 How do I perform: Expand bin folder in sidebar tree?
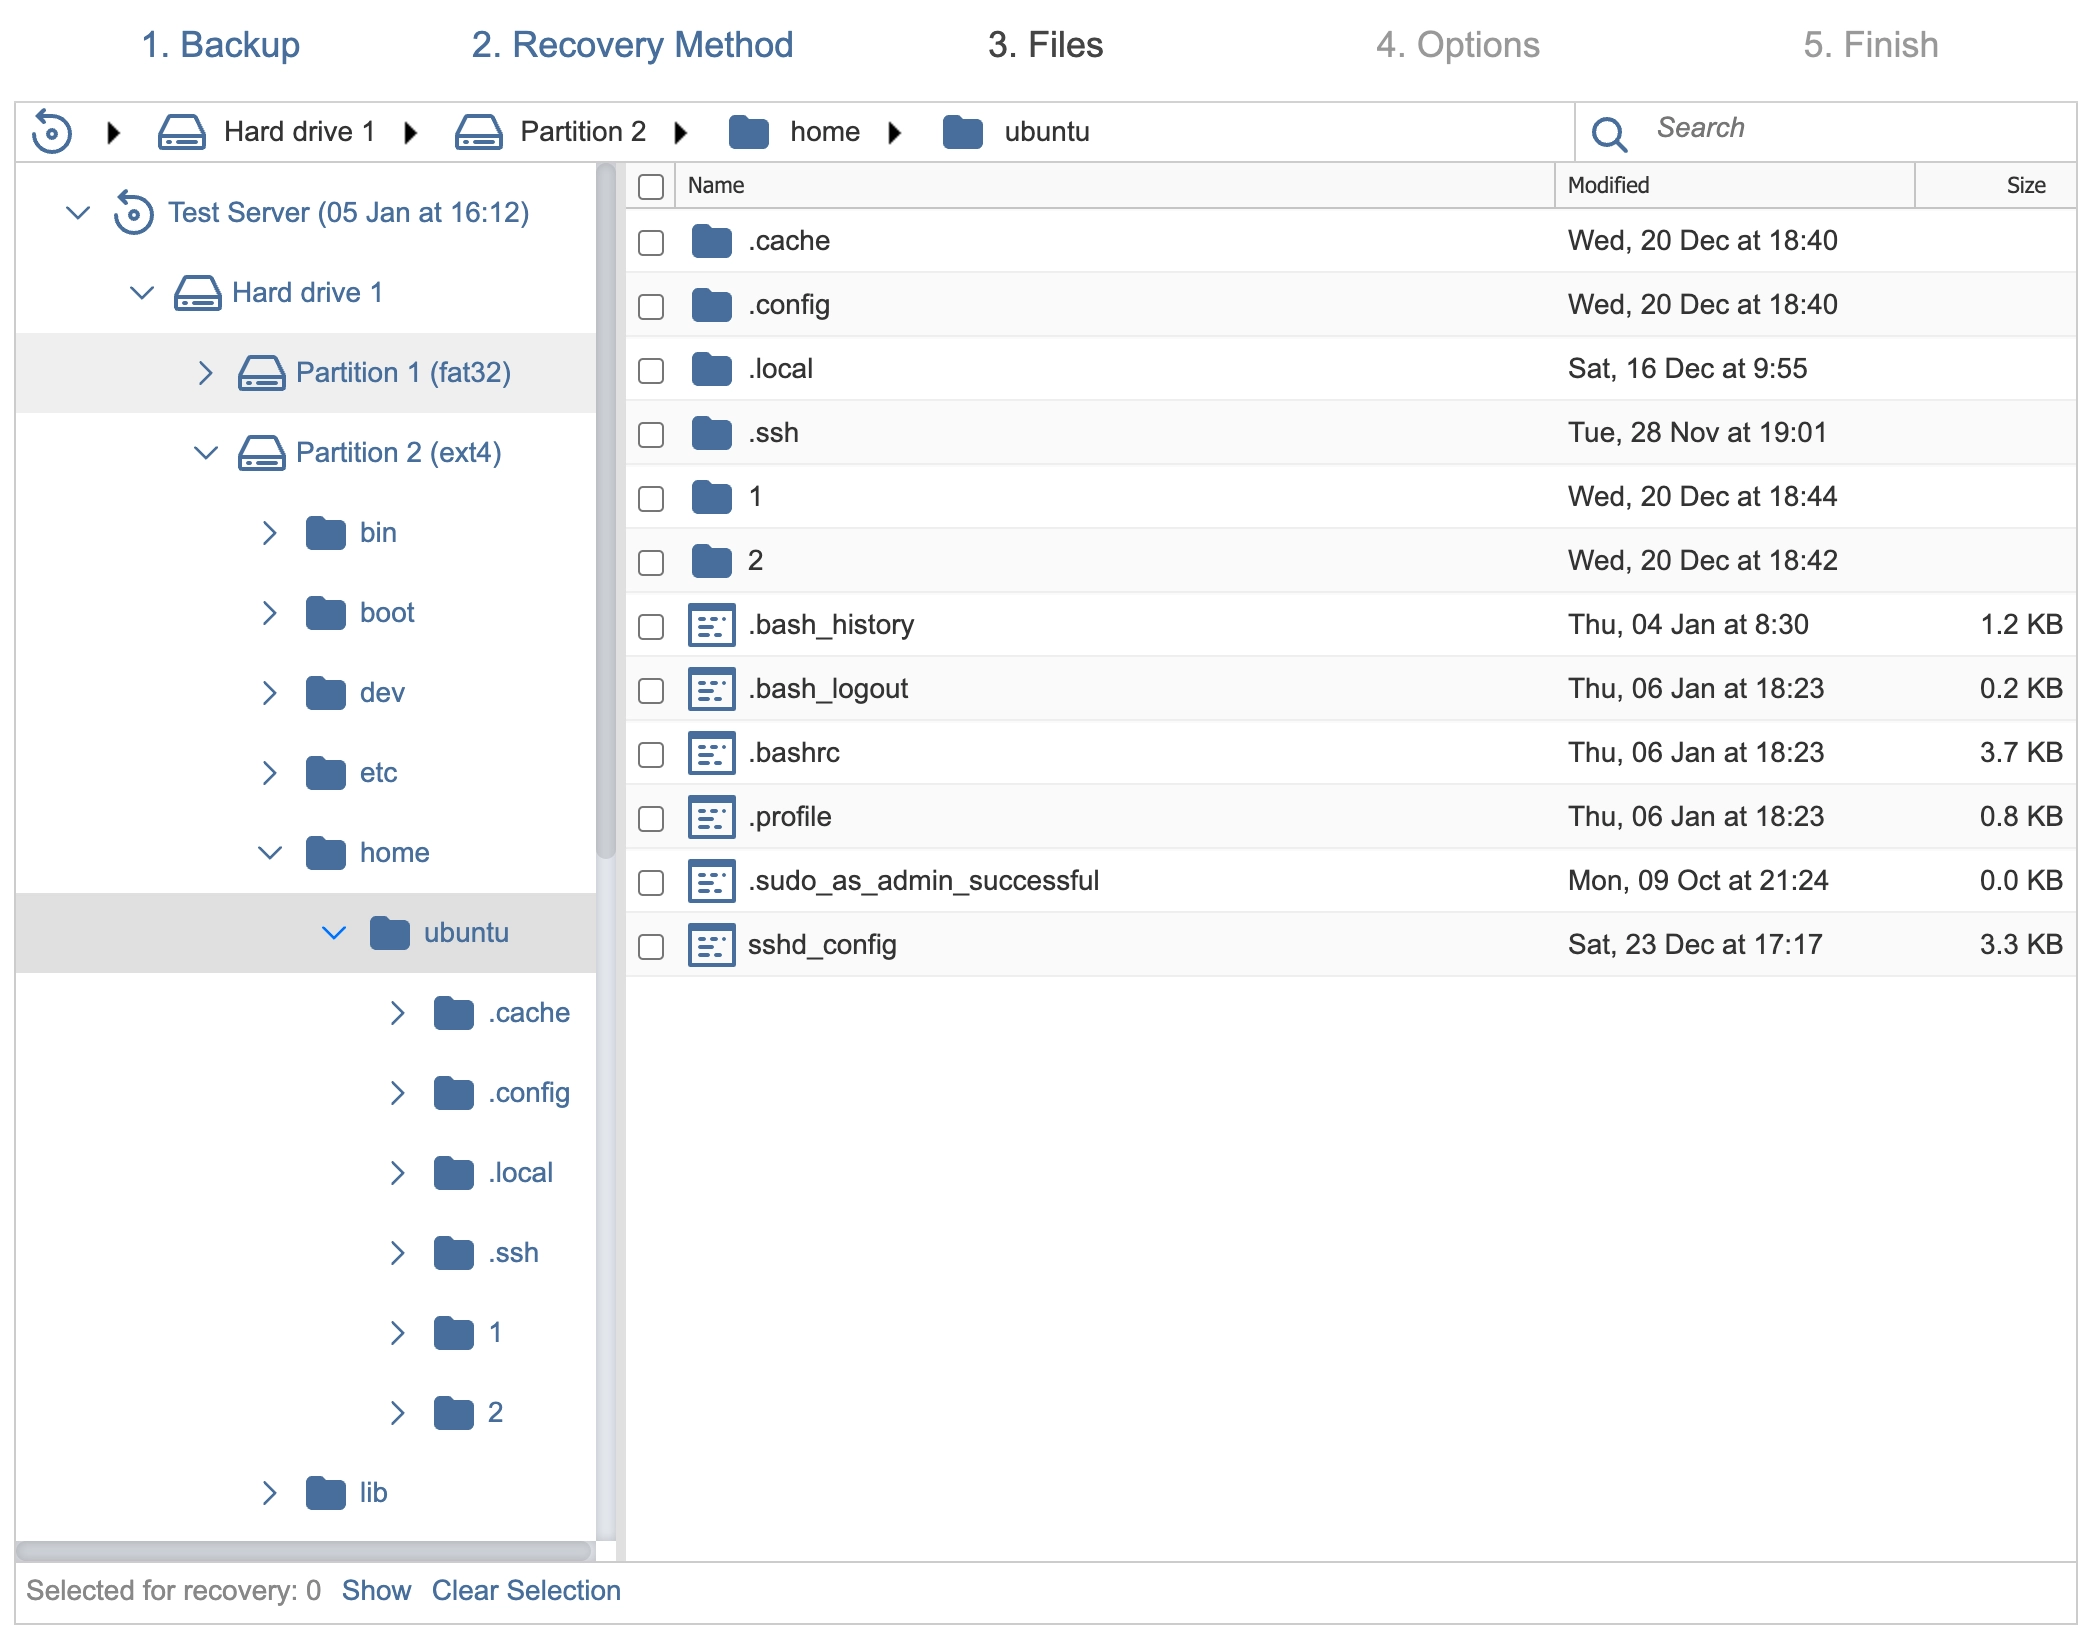click(x=270, y=531)
